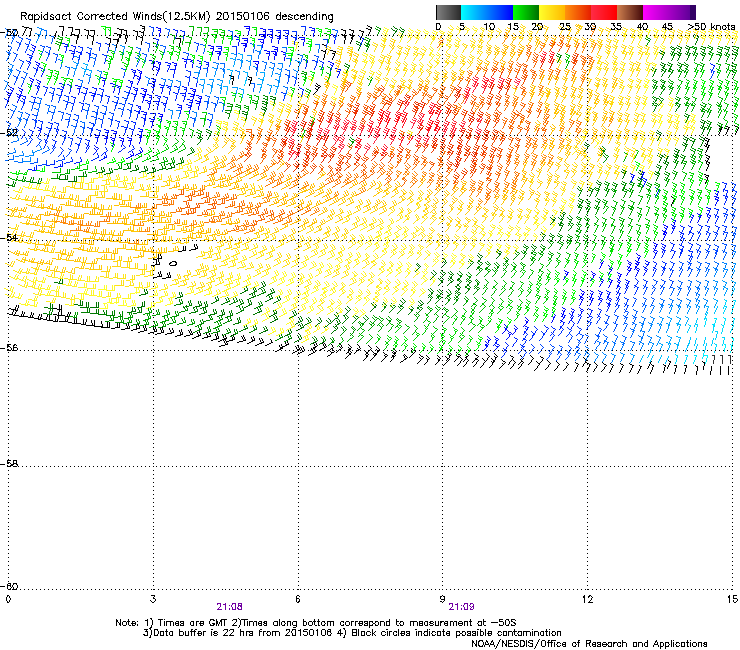Viewport: 740px width, 650px height.
Task: Click longitude axis label '0'
Action: click(x=8, y=599)
